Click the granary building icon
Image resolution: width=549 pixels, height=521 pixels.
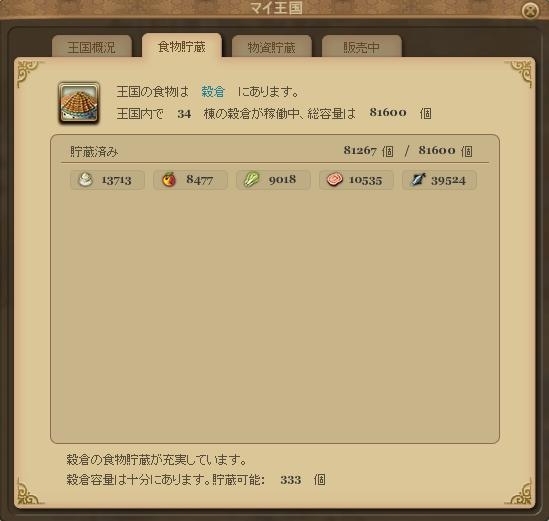pyautogui.click(x=79, y=103)
